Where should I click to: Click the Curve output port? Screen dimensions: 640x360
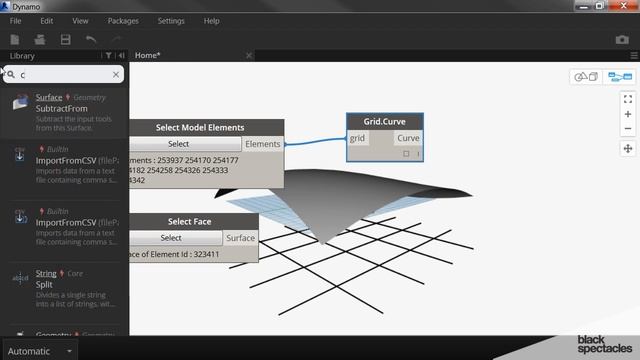click(x=408, y=138)
